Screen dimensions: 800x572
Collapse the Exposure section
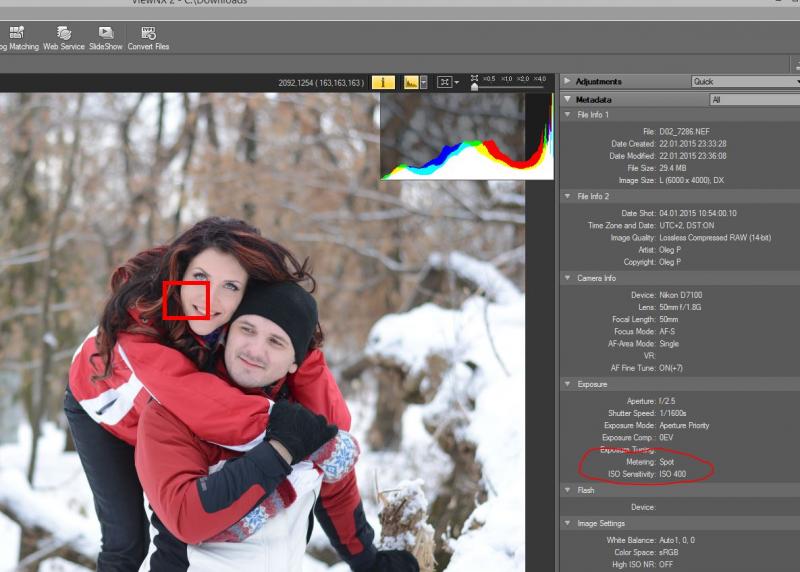567,384
